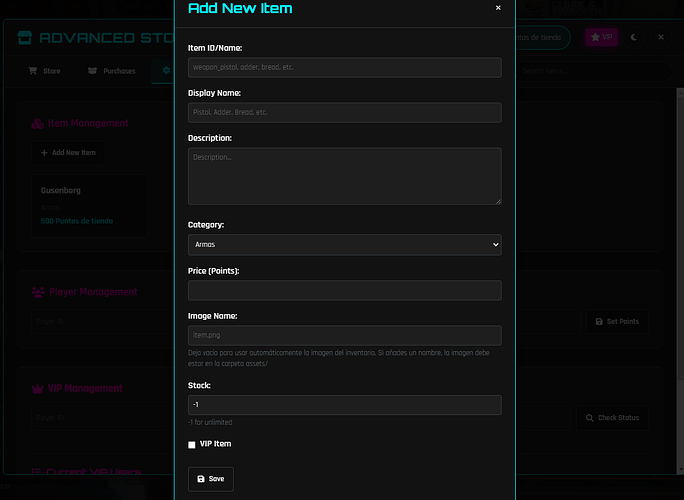684x500 pixels.
Task: Close the store window with X
Action: pyautogui.click(x=661, y=37)
